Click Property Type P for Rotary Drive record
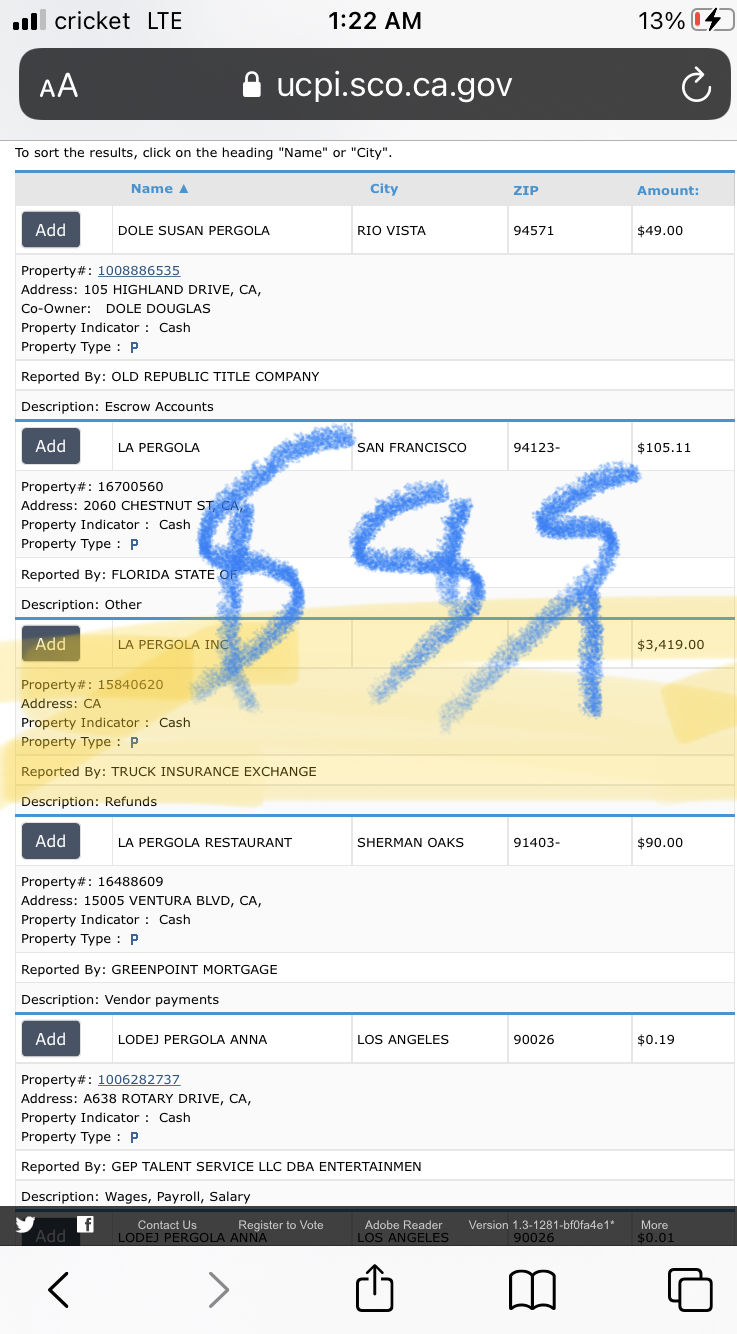 (134, 1137)
